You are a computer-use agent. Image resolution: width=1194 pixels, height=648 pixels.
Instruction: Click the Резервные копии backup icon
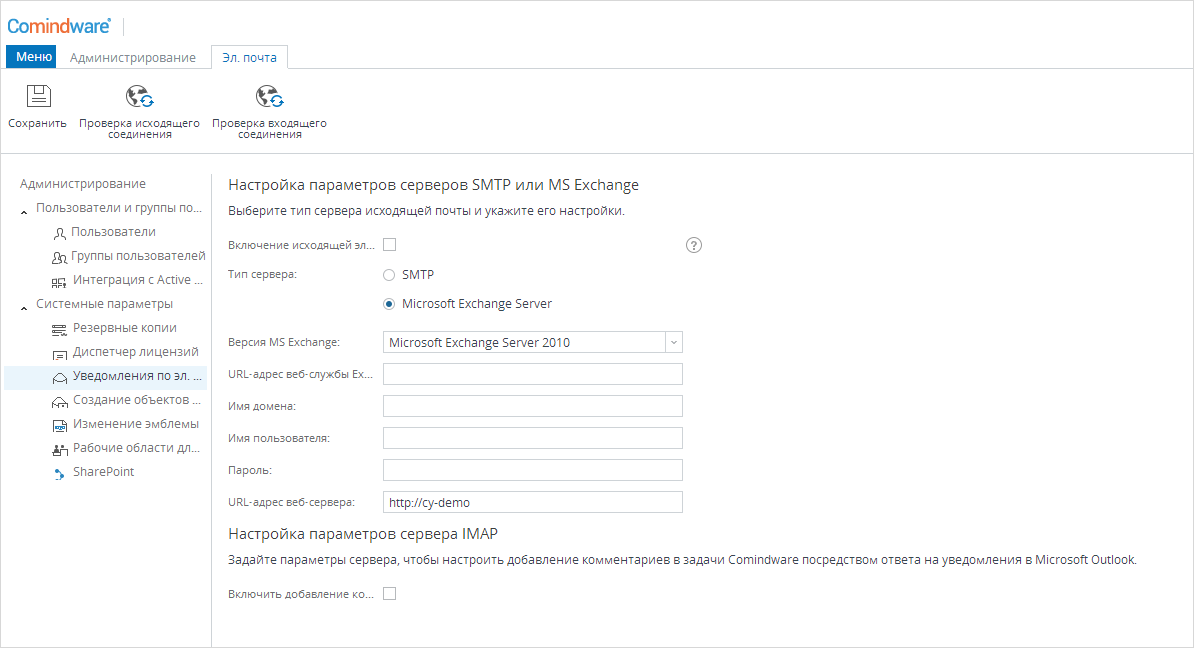[x=59, y=330]
